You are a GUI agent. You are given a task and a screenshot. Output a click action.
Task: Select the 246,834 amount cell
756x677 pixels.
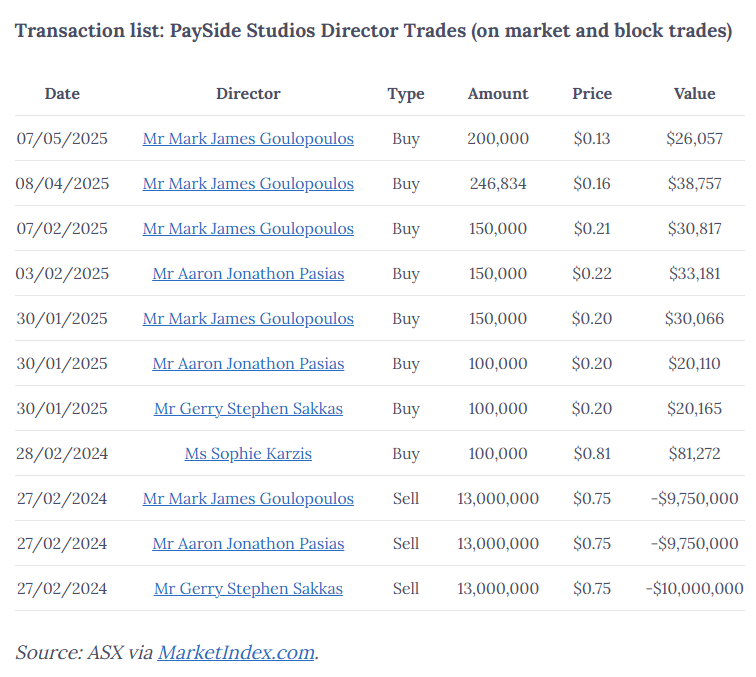pos(498,184)
